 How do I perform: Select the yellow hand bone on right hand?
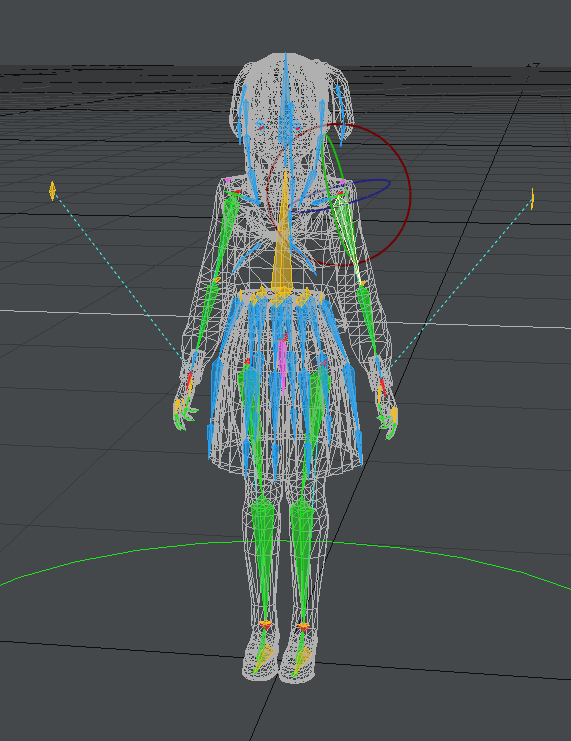[394, 416]
